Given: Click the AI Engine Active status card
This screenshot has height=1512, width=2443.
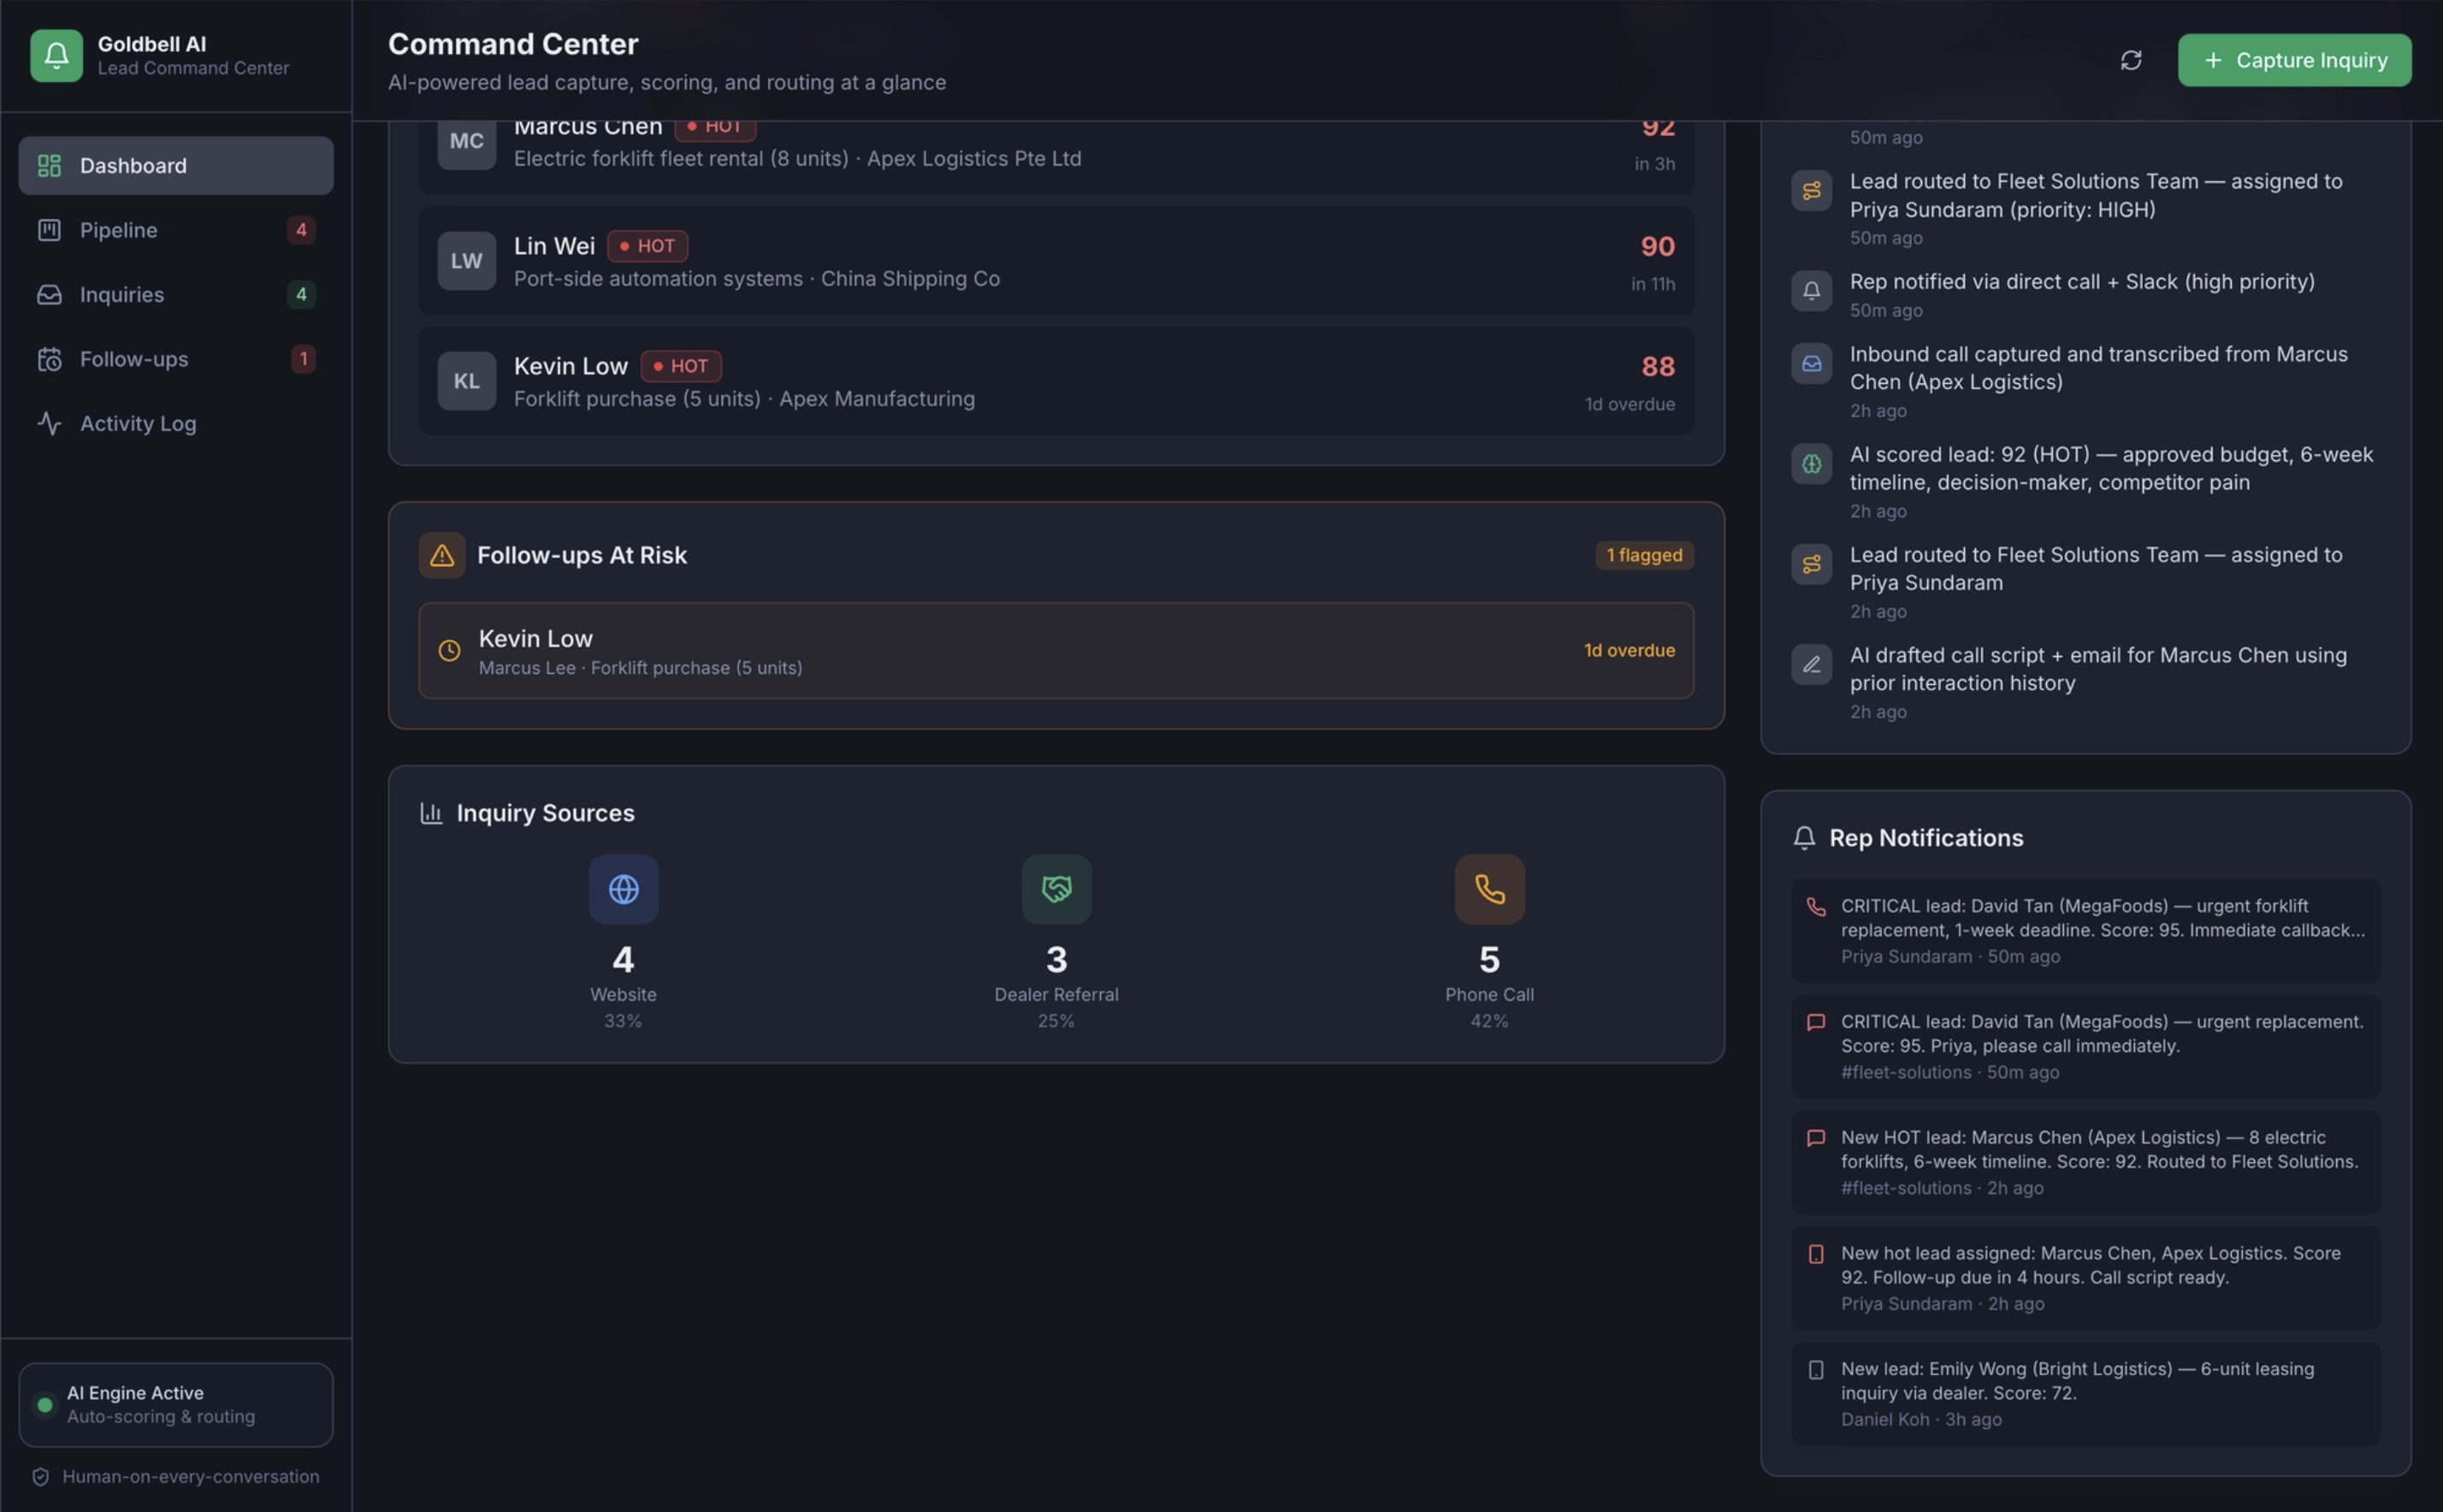Looking at the screenshot, I should click(x=176, y=1404).
